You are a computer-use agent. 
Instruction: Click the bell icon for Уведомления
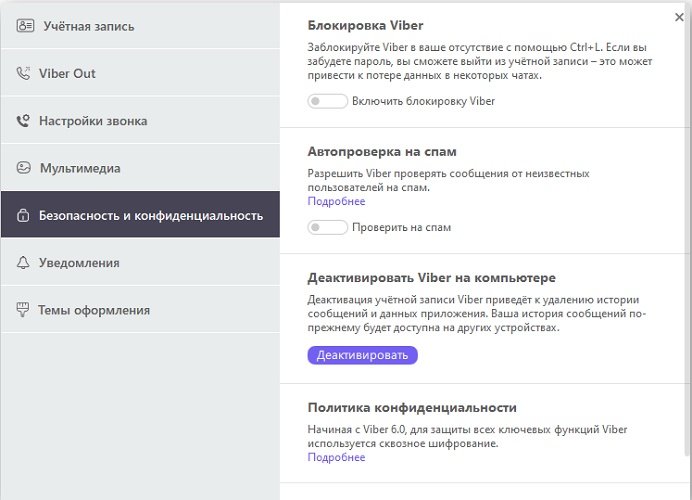coord(23,263)
